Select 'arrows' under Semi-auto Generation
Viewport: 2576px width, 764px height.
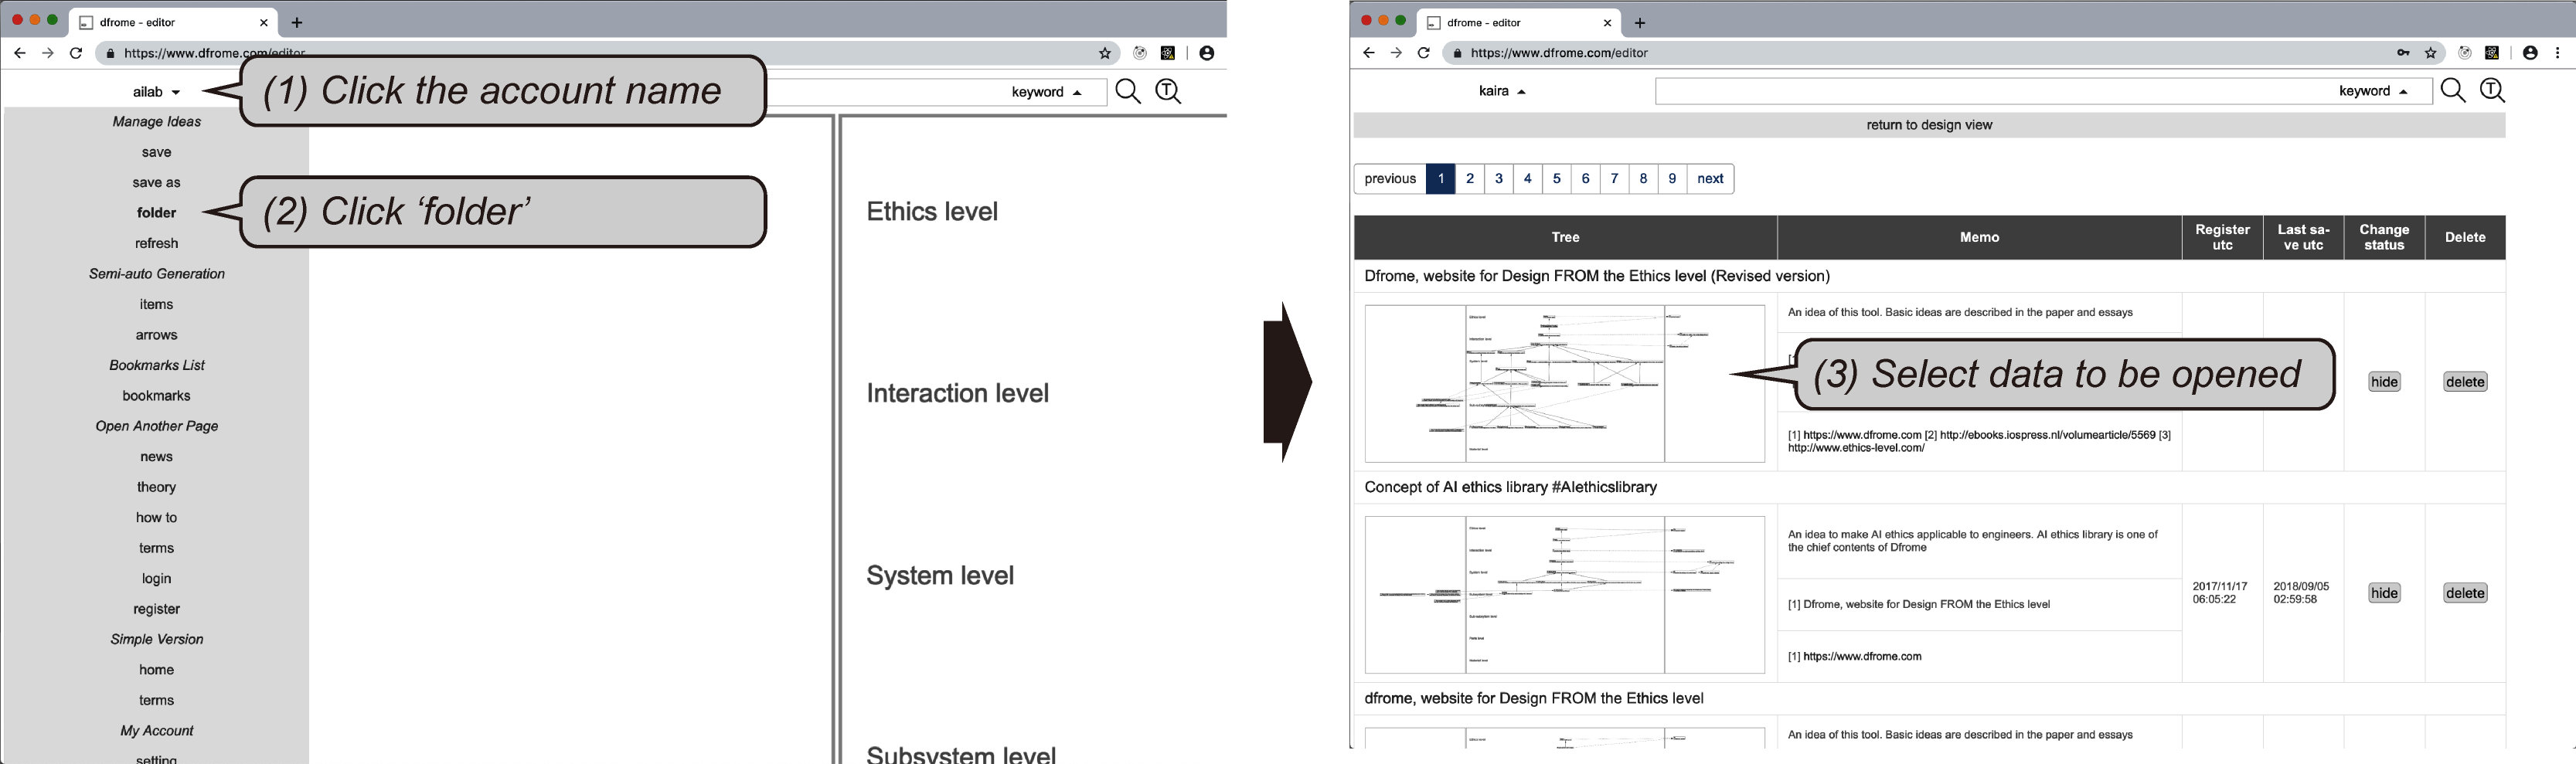point(157,335)
